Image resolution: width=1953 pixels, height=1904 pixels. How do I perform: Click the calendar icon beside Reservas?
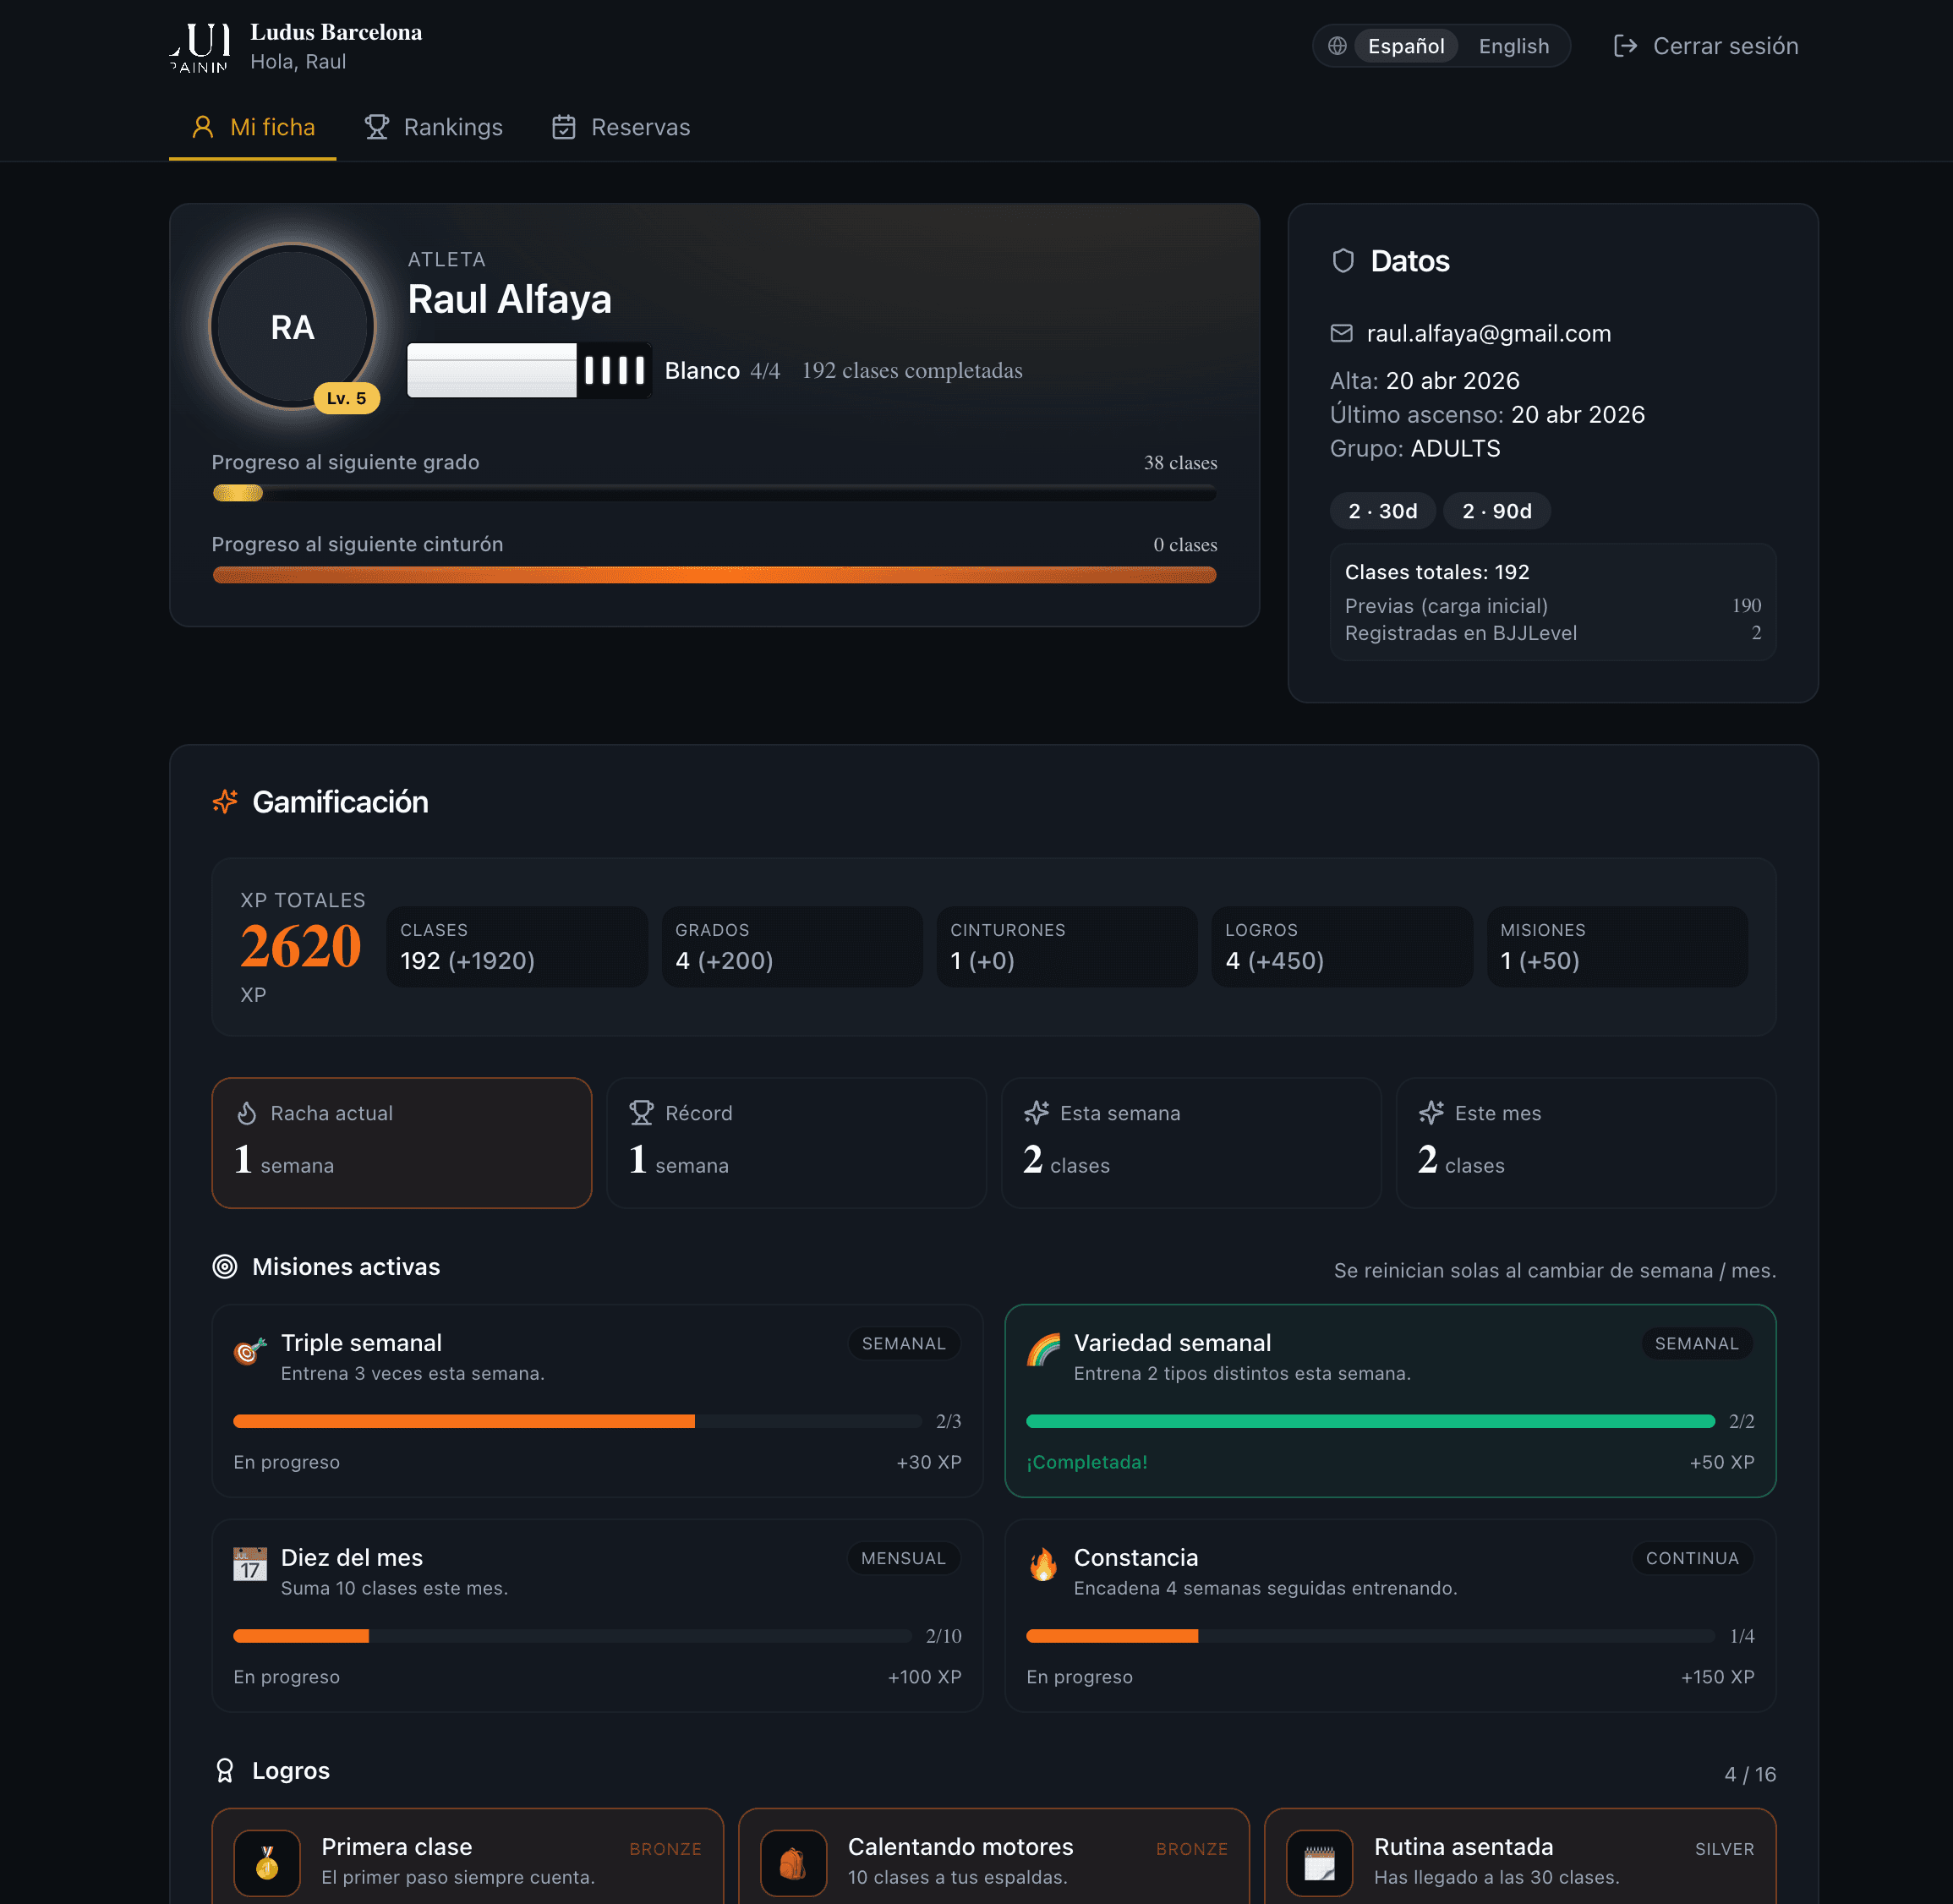[564, 127]
